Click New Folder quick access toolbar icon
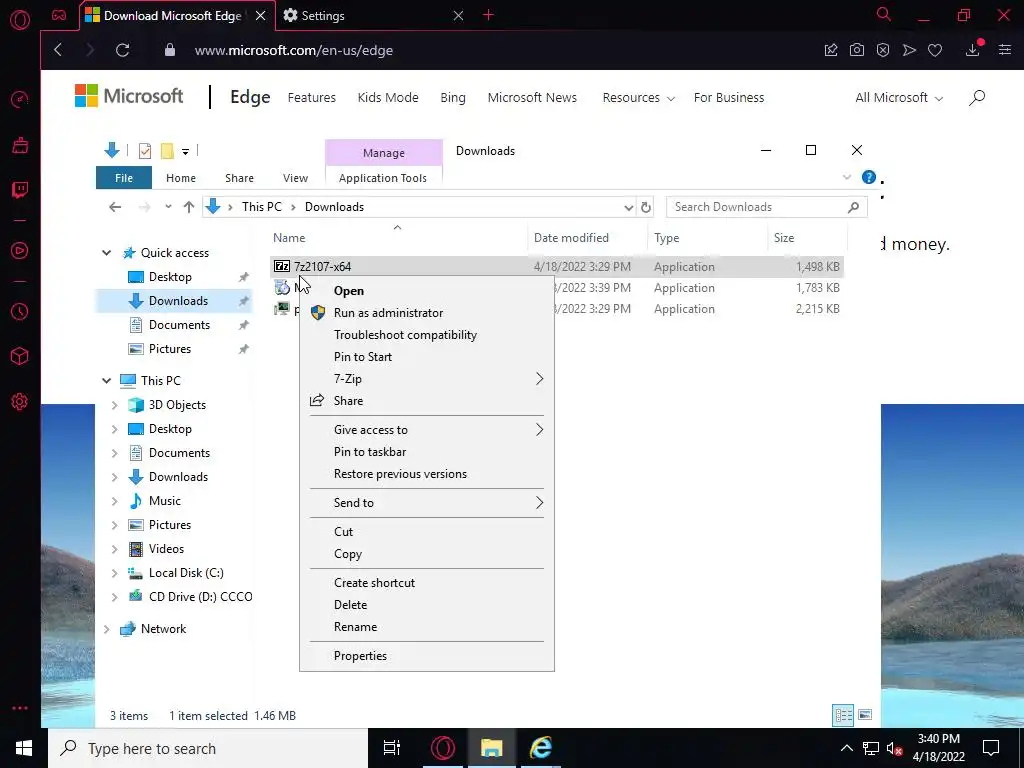 (x=167, y=151)
